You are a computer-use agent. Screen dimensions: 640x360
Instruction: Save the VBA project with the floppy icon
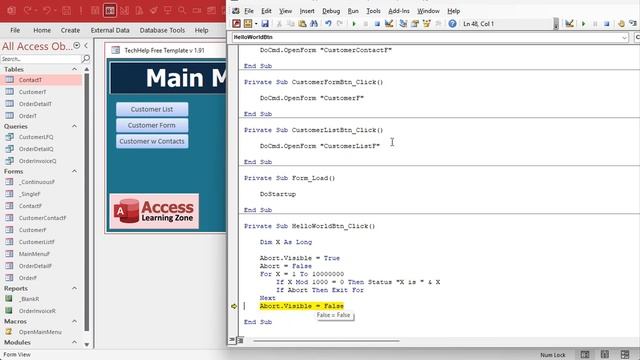[x=265, y=24]
